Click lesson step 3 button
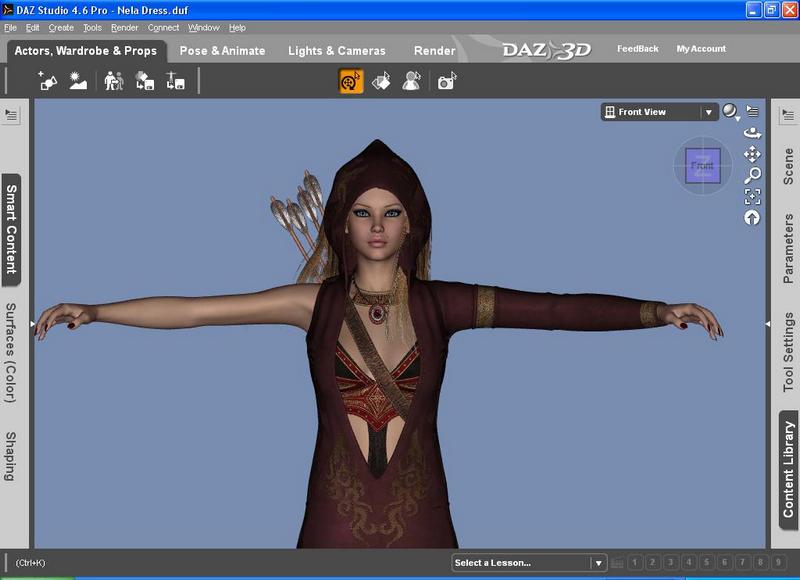 (x=670, y=562)
